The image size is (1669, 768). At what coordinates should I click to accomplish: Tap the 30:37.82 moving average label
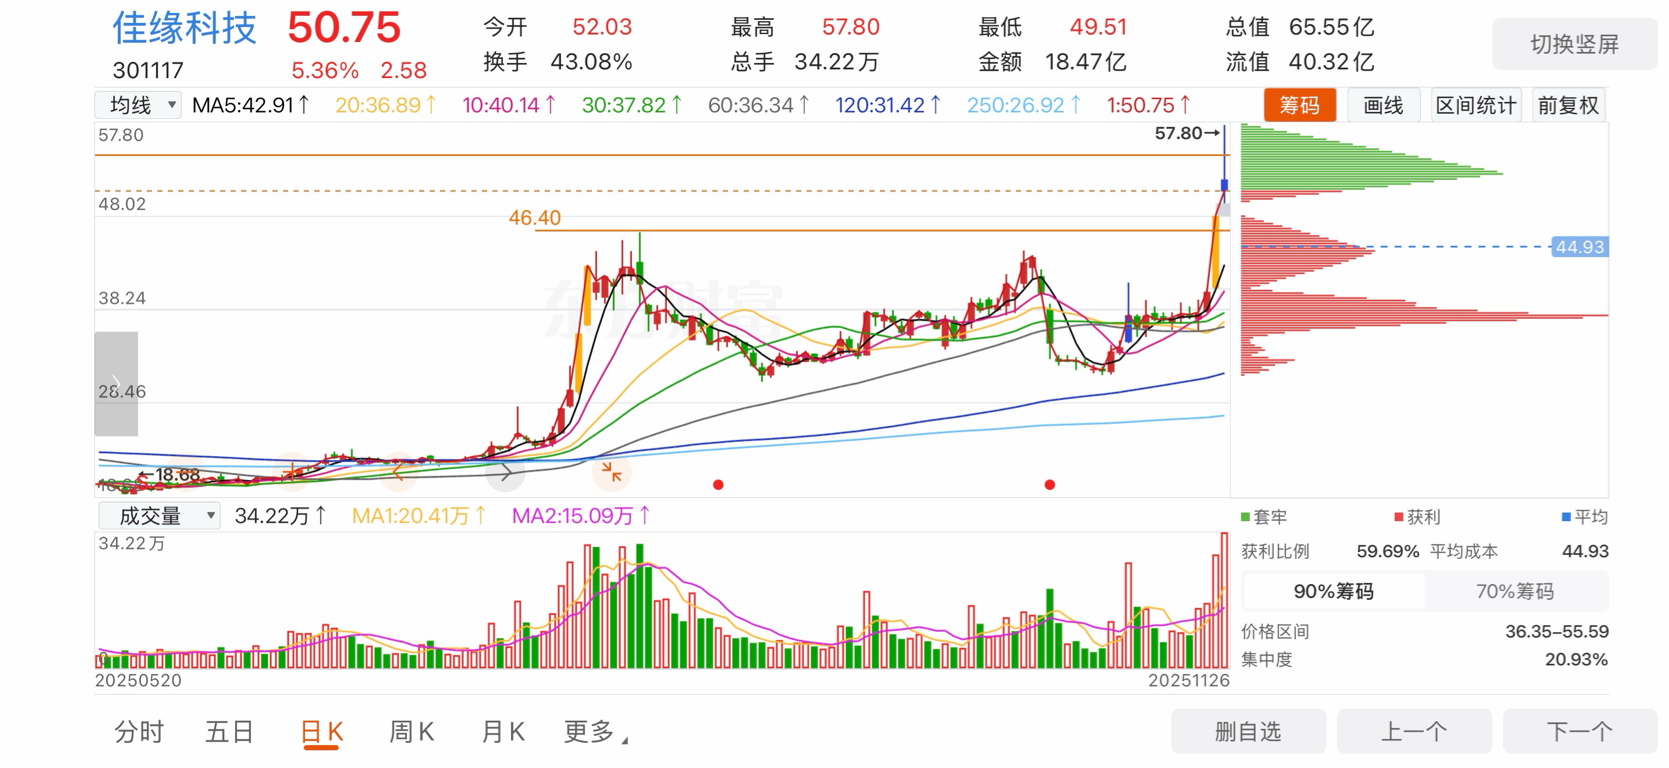[x=633, y=105]
